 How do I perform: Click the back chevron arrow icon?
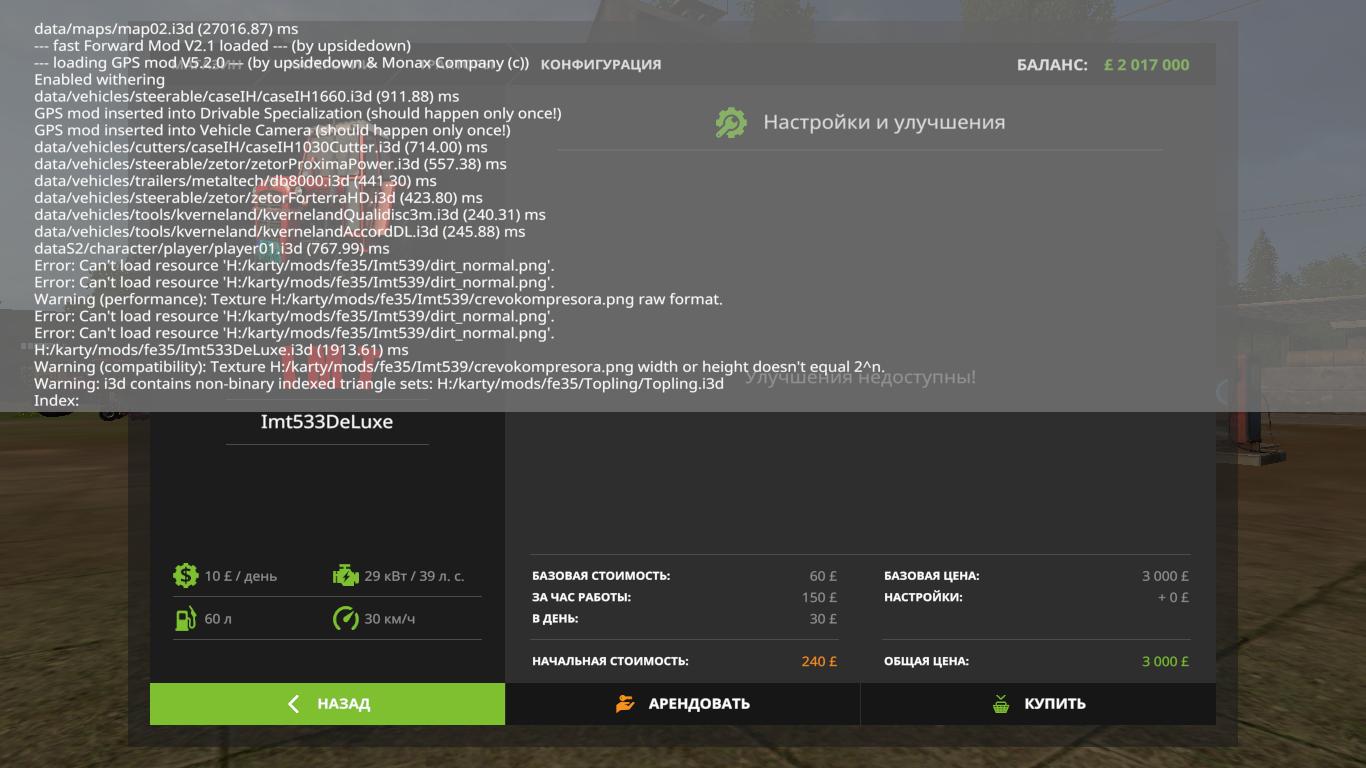pos(293,704)
